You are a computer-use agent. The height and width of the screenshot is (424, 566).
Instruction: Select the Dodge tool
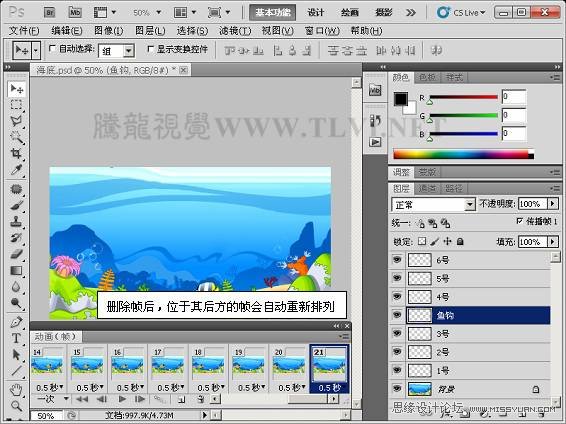point(17,303)
